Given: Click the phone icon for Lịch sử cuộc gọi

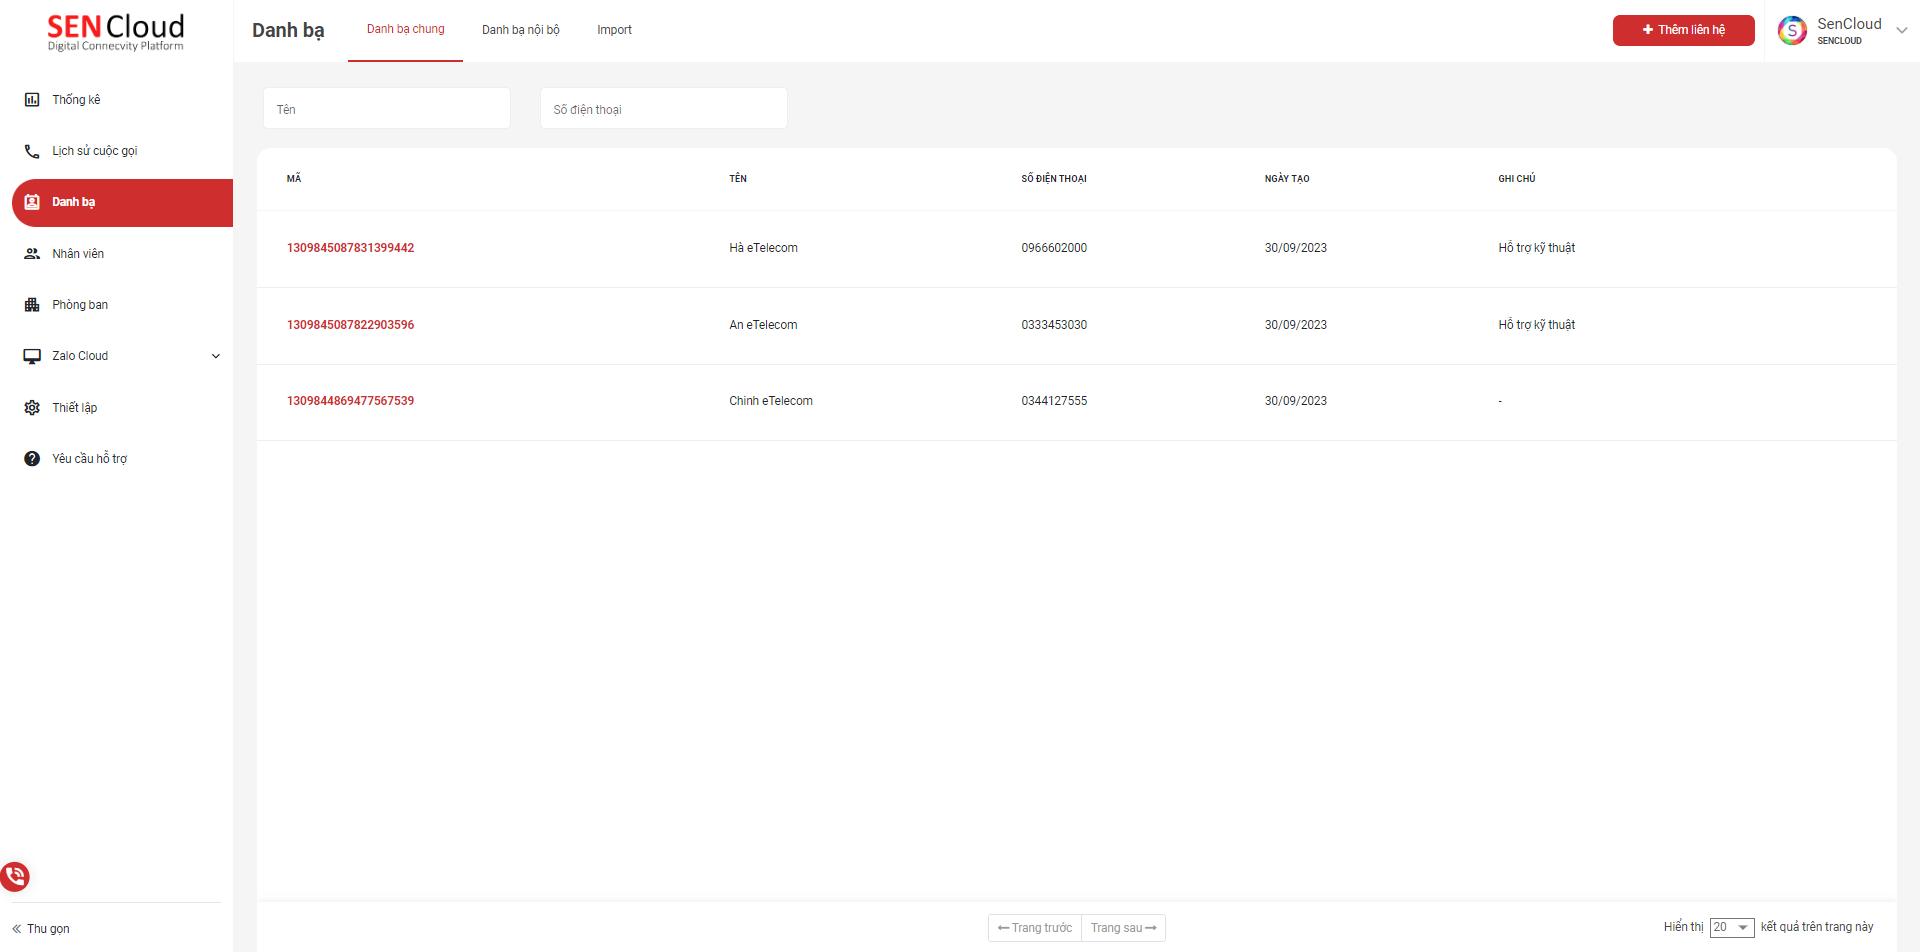Looking at the screenshot, I should [32, 151].
